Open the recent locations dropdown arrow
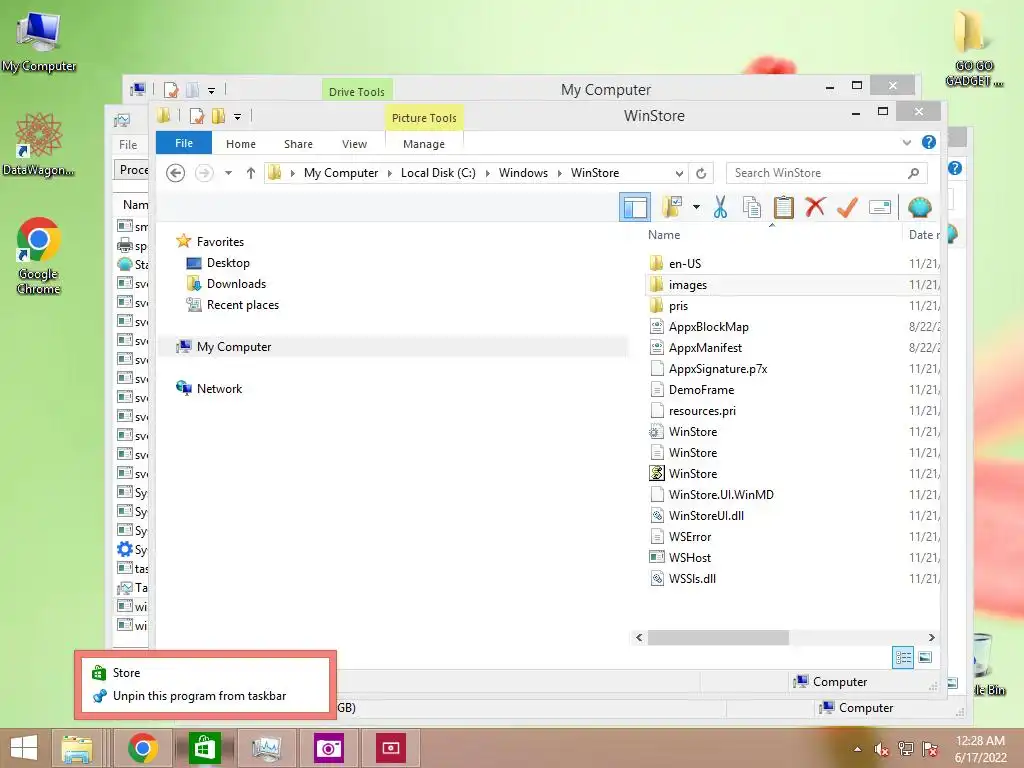 (x=229, y=173)
